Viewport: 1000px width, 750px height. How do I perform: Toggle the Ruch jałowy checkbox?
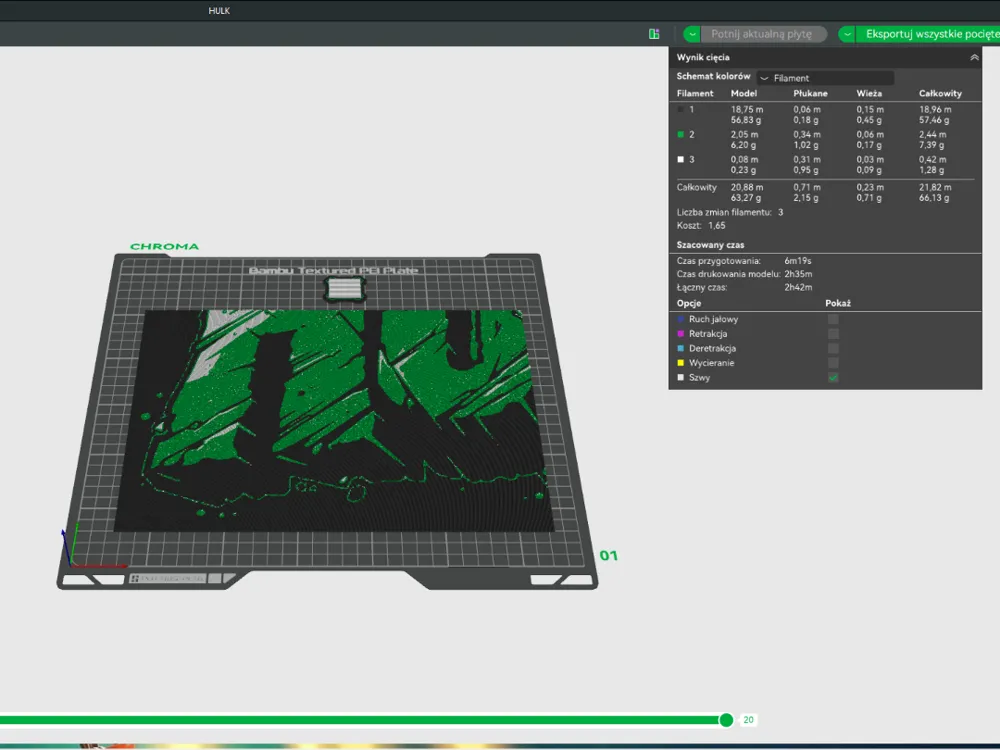833,319
